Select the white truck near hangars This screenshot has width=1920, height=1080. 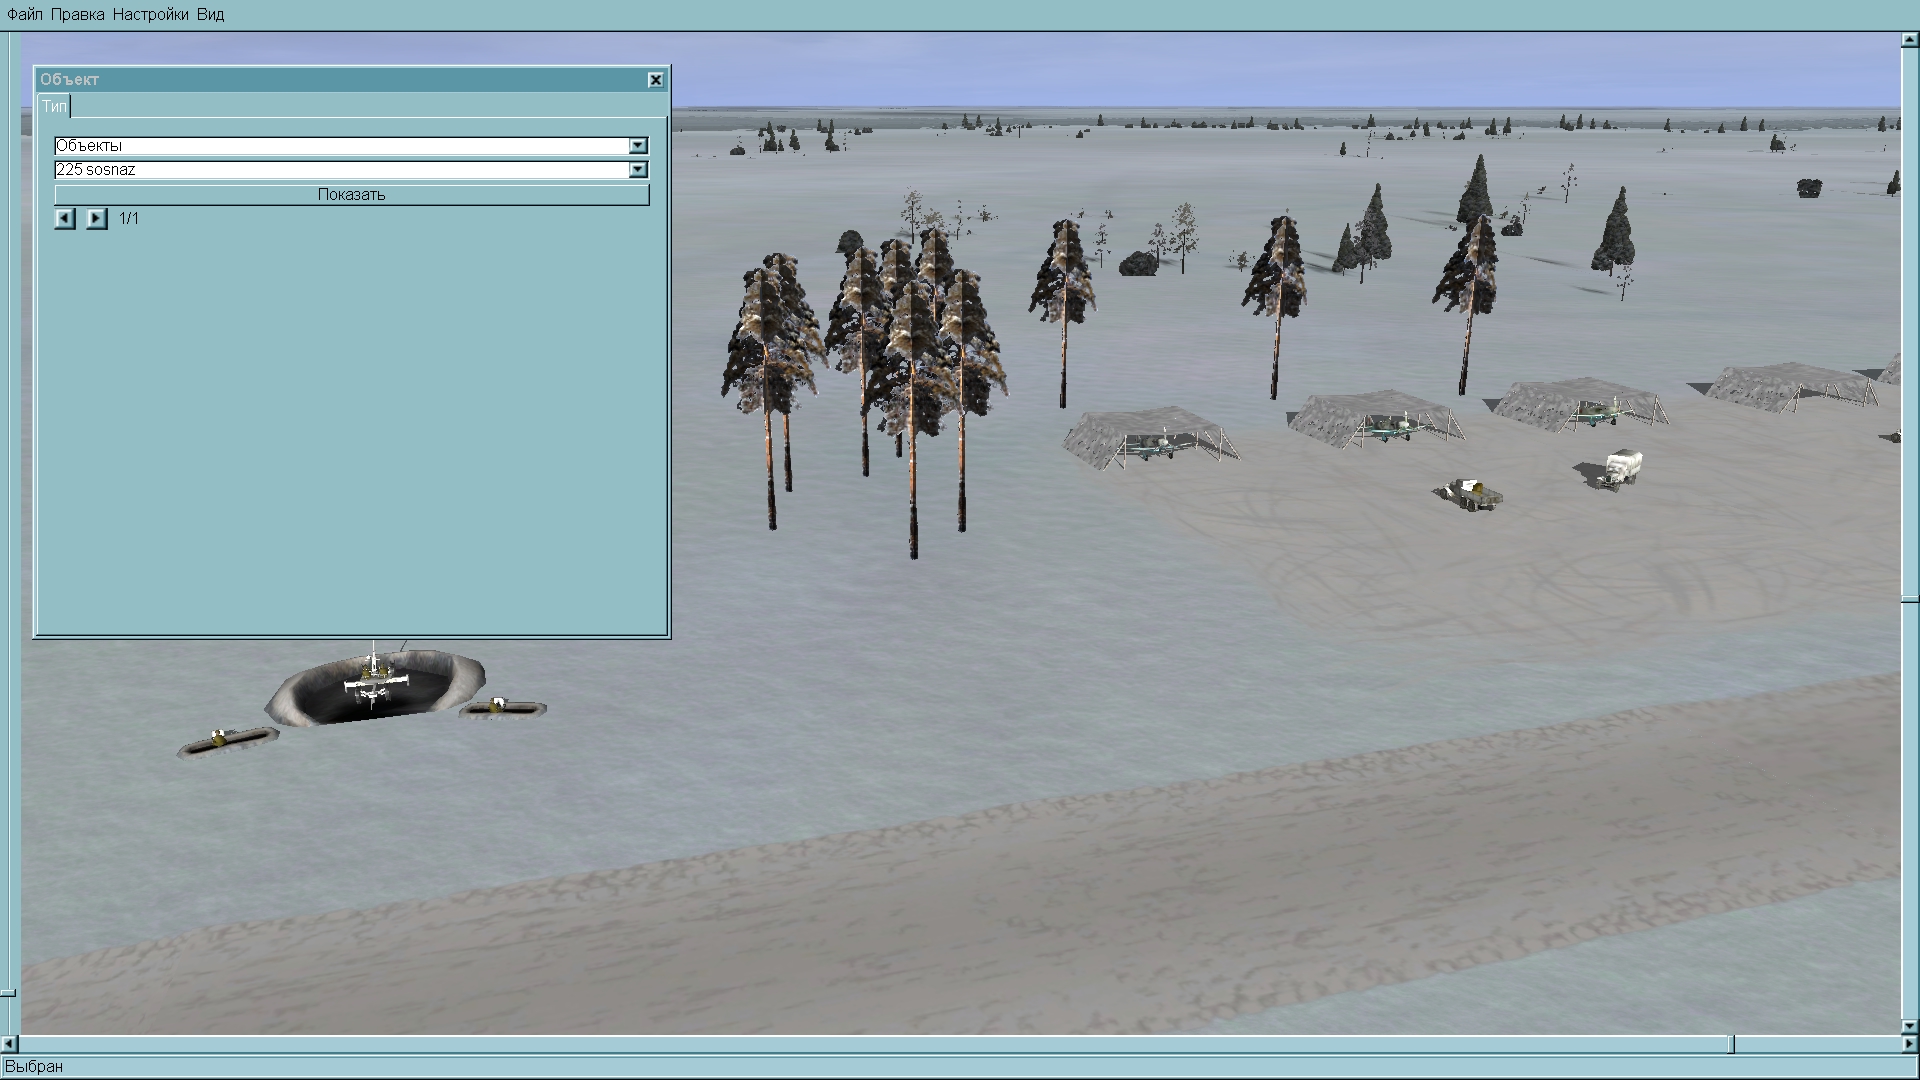click(1618, 468)
